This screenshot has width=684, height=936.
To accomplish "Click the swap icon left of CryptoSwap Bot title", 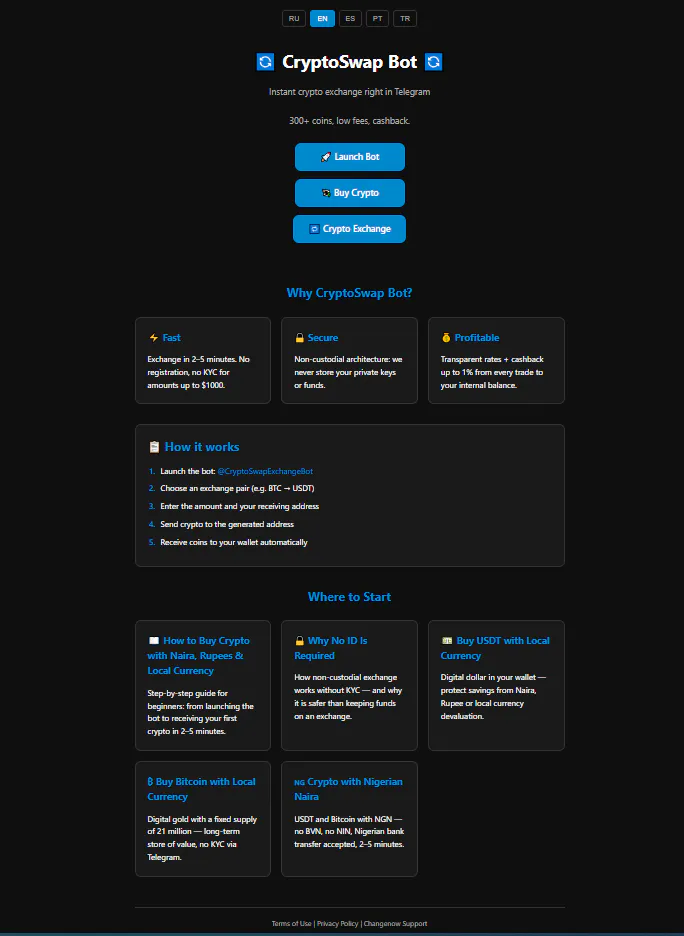I will click(x=265, y=61).
